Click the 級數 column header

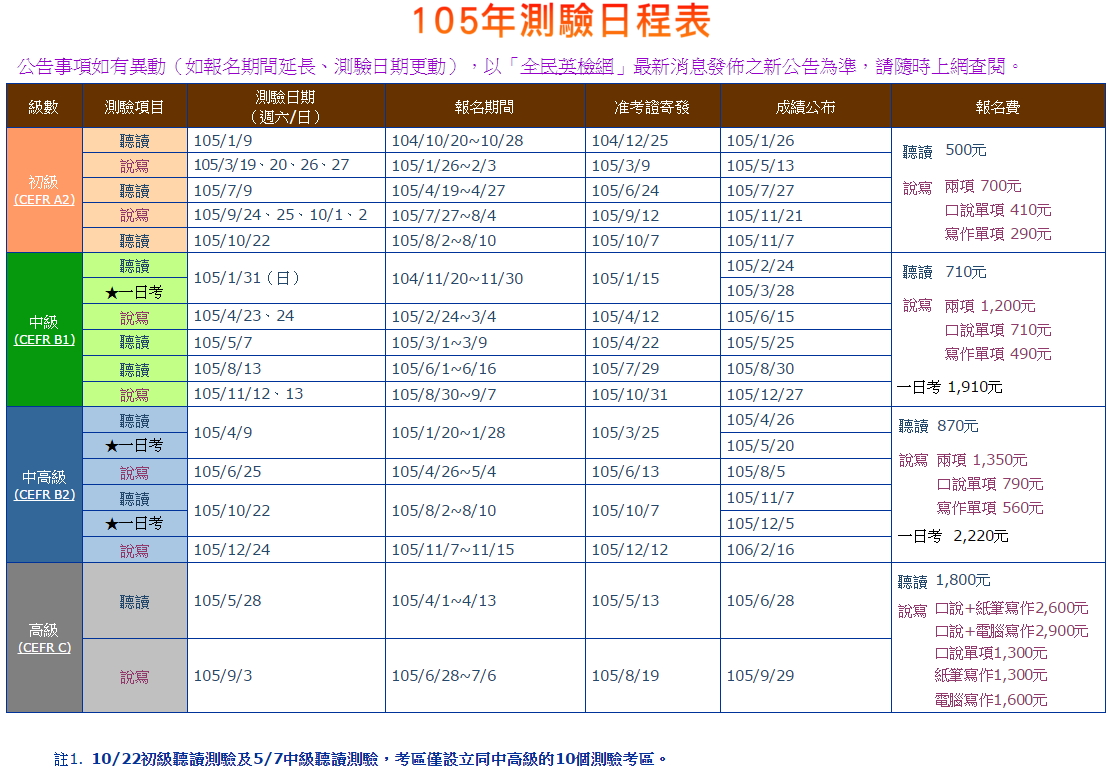(44, 107)
